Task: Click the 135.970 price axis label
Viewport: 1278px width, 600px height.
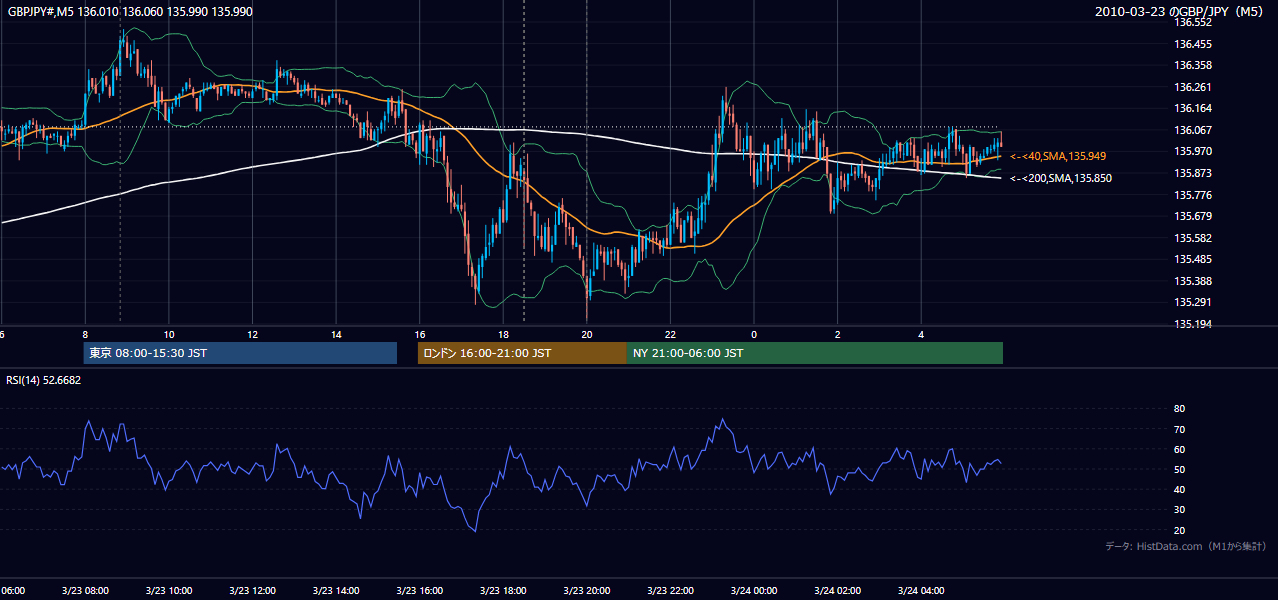Action: point(1192,151)
